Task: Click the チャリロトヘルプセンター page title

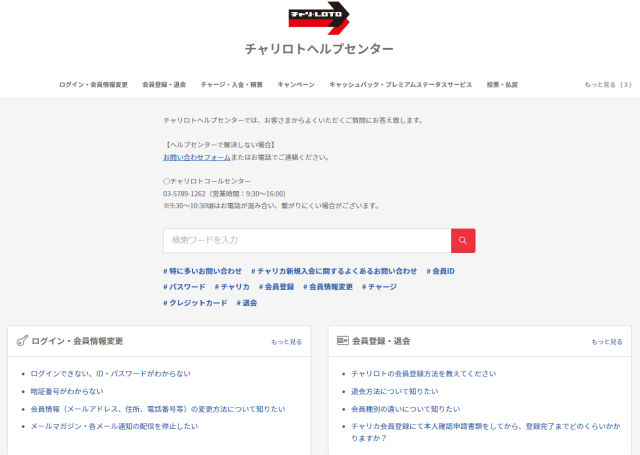Action: pos(319,49)
